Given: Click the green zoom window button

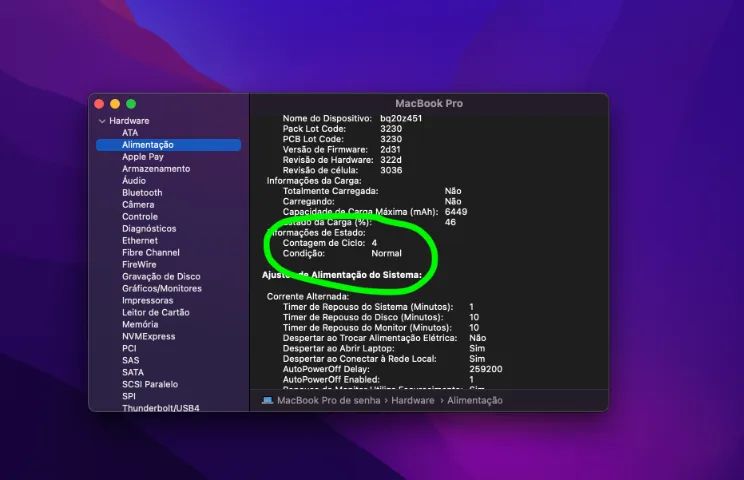Looking at the screenshot, I should 131,104.
